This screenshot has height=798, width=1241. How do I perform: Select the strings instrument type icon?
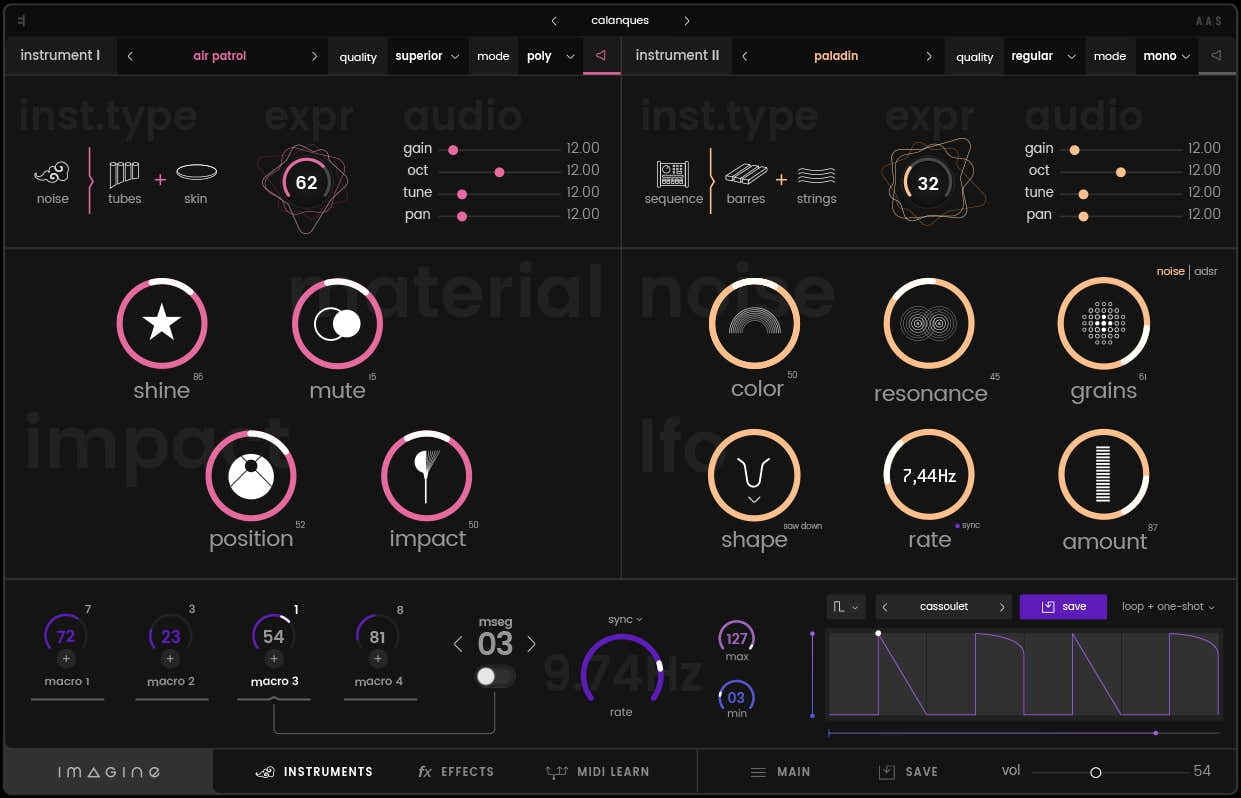coord(816,175)
